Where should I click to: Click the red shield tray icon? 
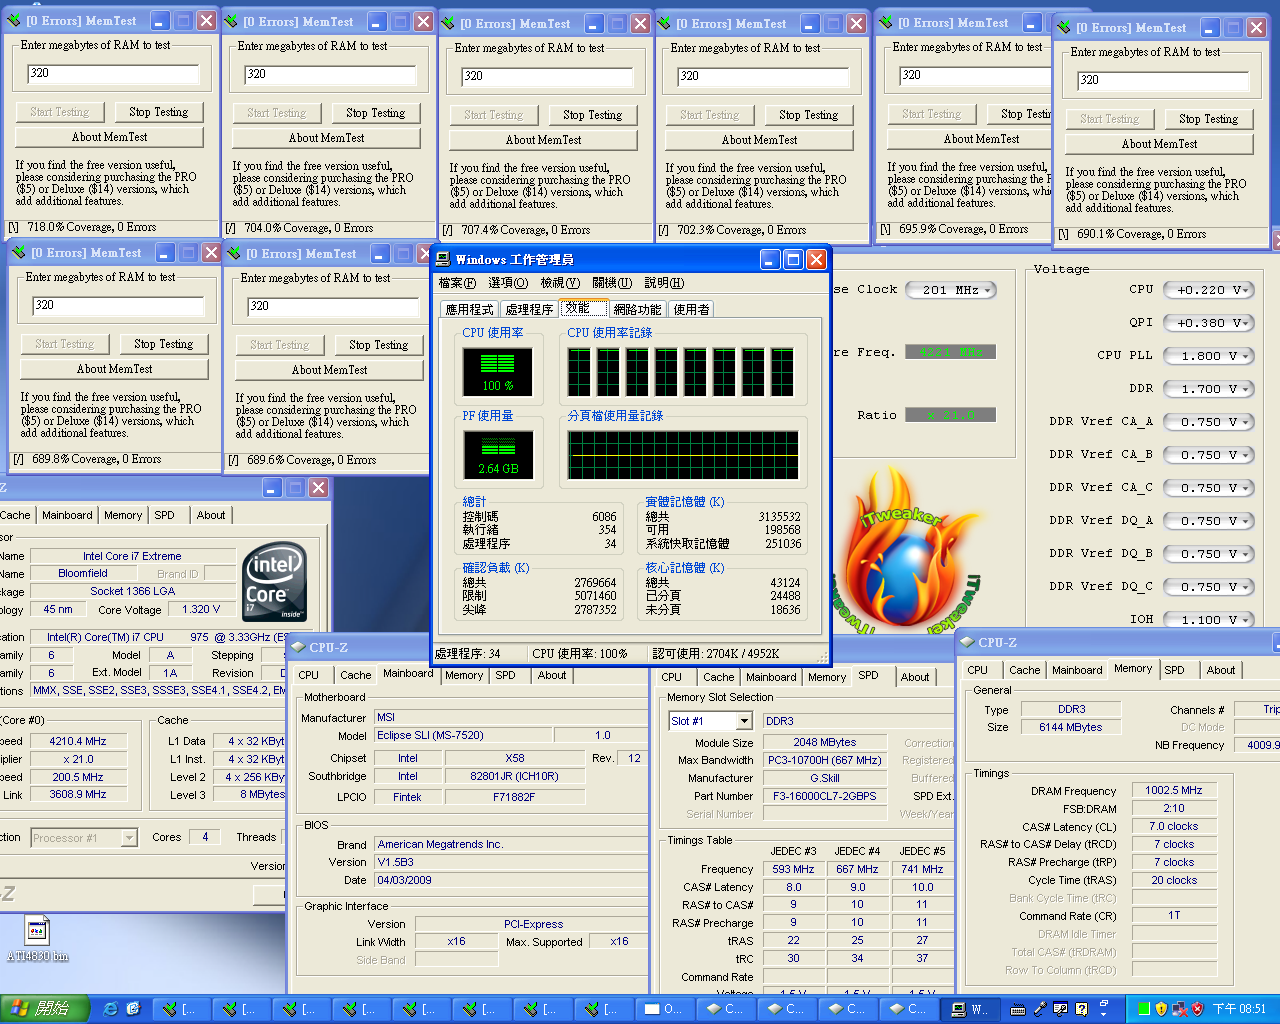(x=1197, y=1009)
